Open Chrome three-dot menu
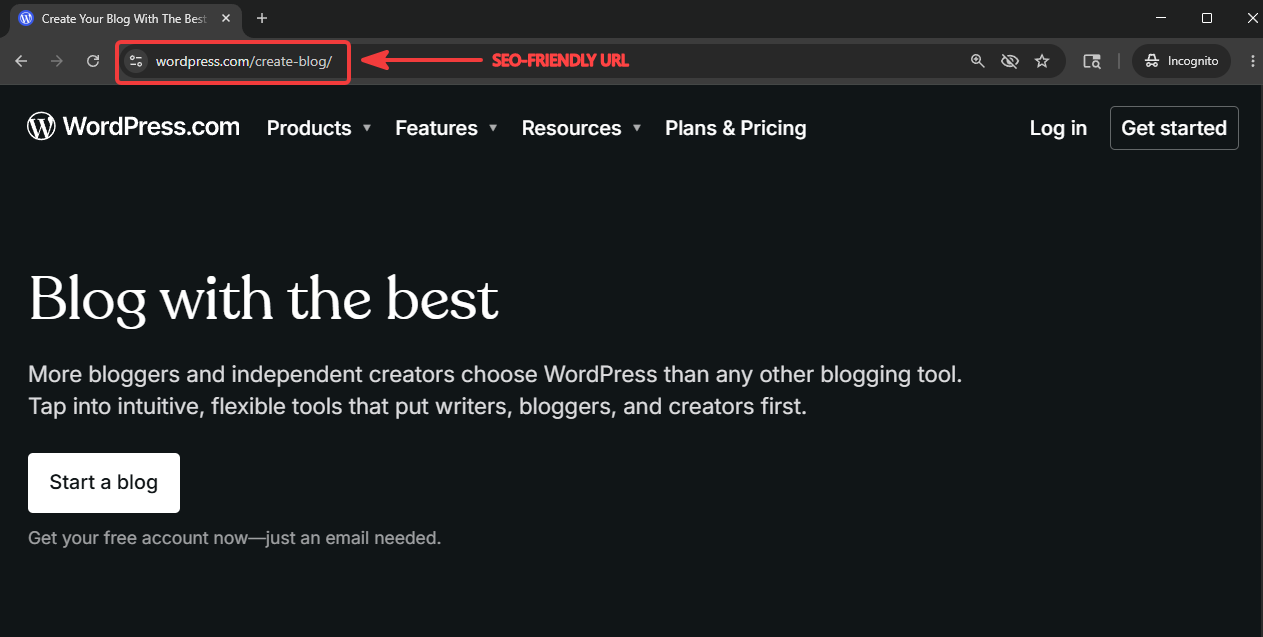The height and width of the screenshot is (637, 1263). pos(1252,61)
